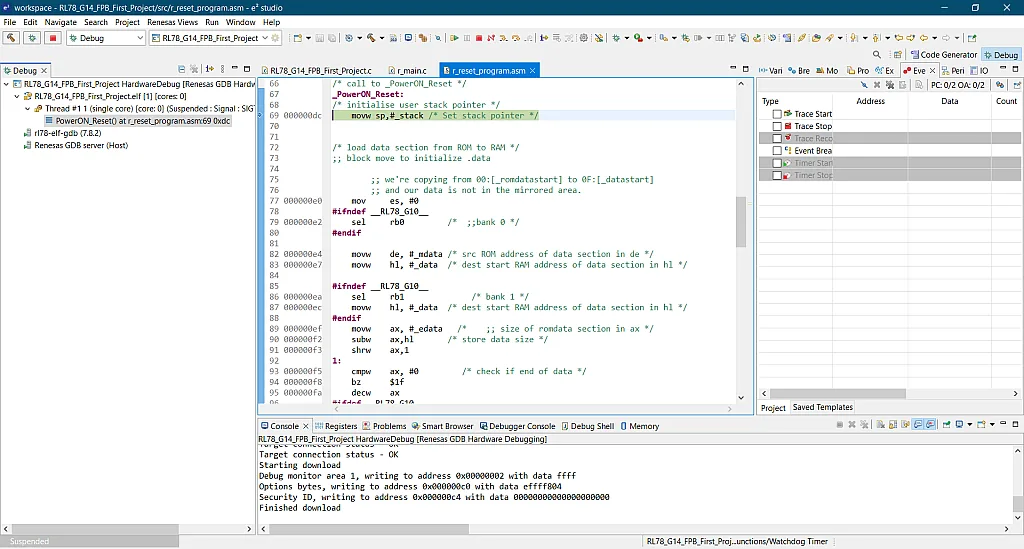The height and width of the screenshot is (549, 1024).
Task: Open the Debug launch mode dropdown
Action: (139, 38)
